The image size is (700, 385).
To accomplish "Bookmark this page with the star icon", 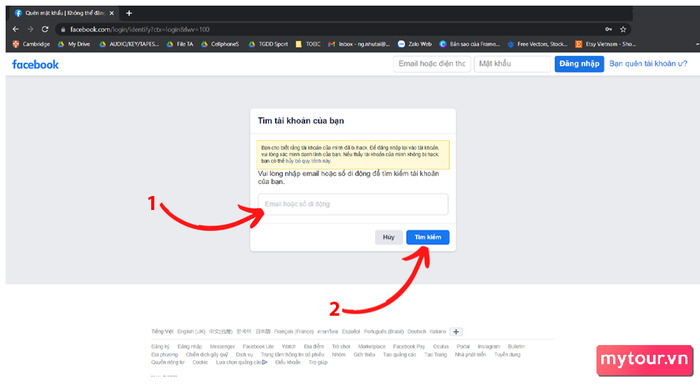I will [x=623, y=29].
